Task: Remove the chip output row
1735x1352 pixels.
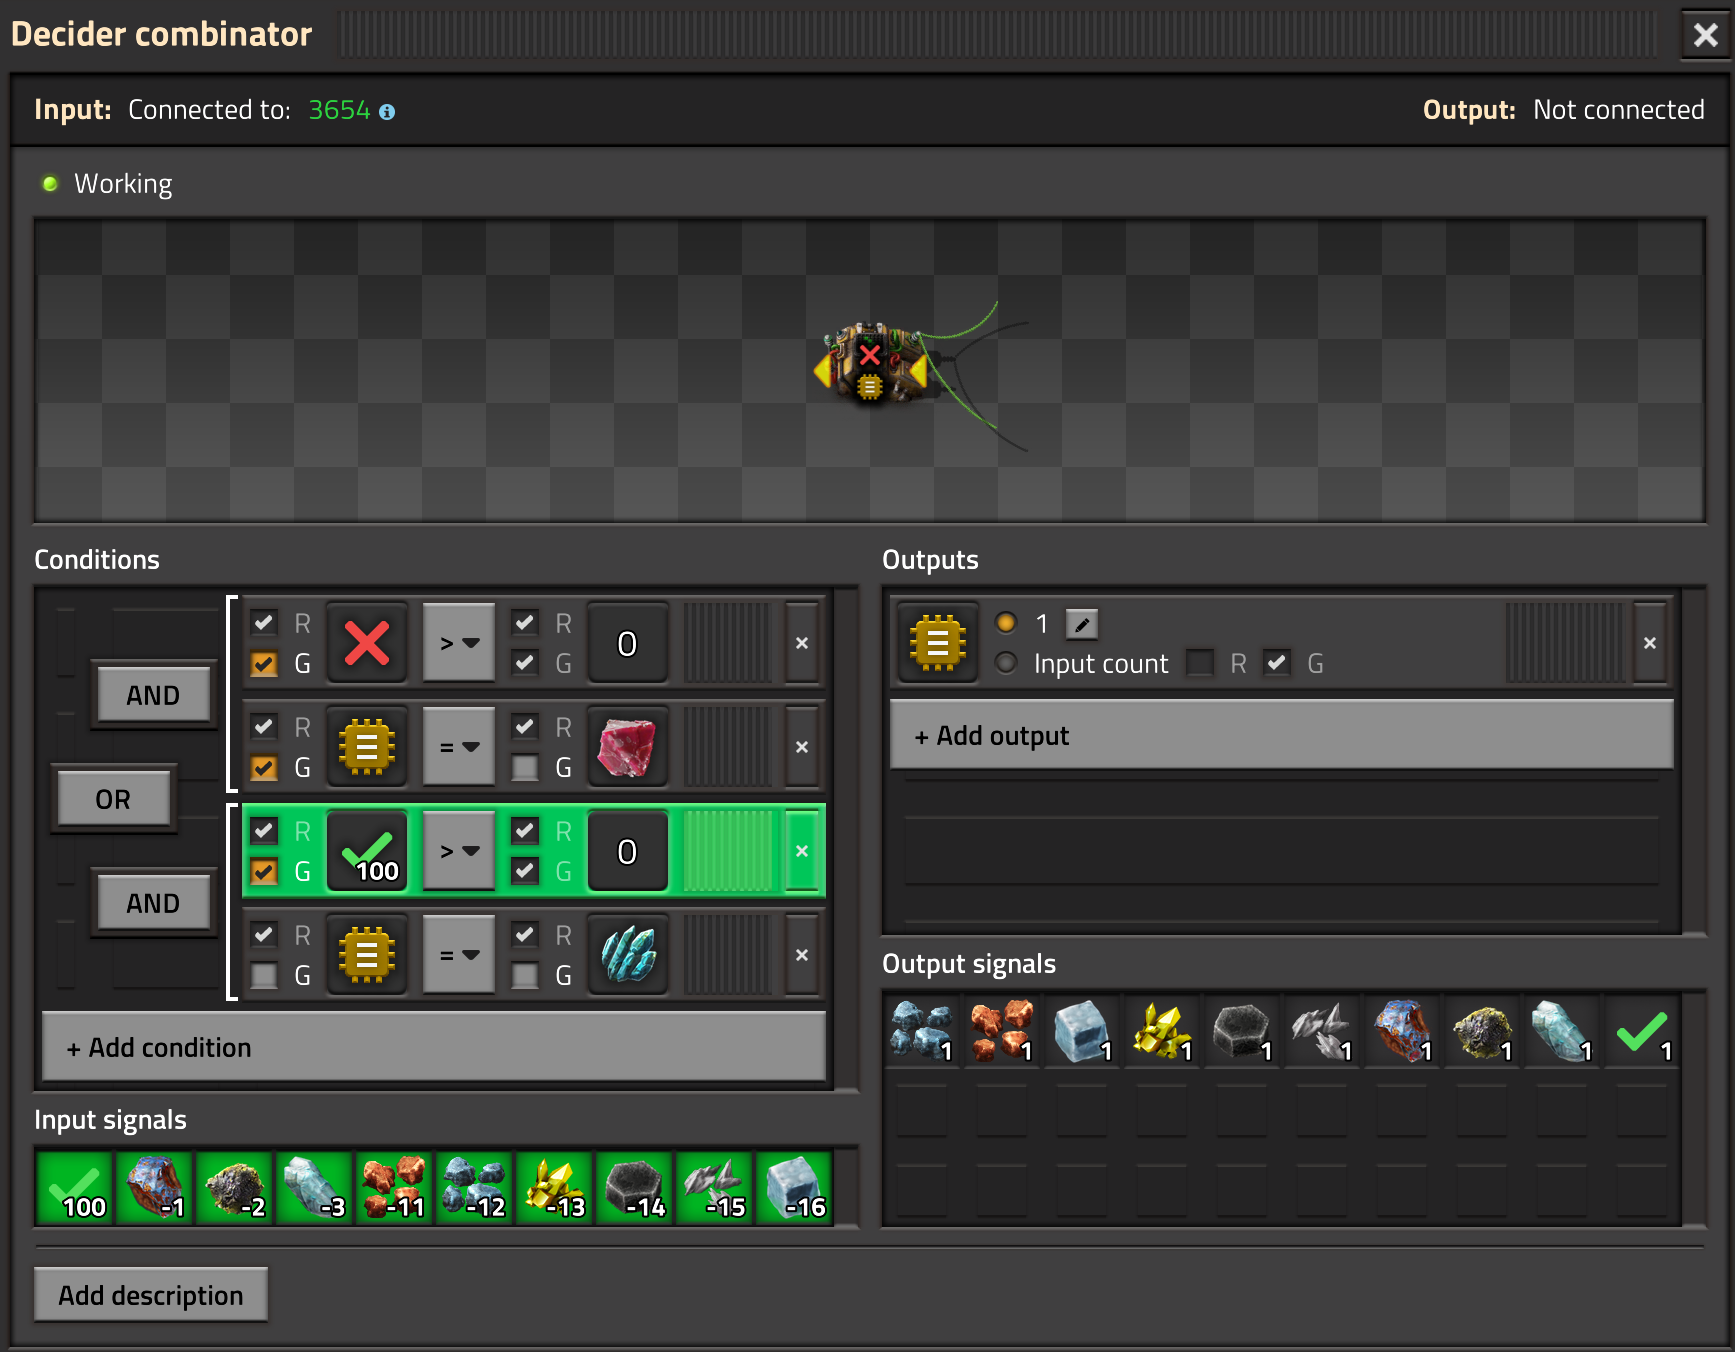Action: click(x=1650, y=643)
